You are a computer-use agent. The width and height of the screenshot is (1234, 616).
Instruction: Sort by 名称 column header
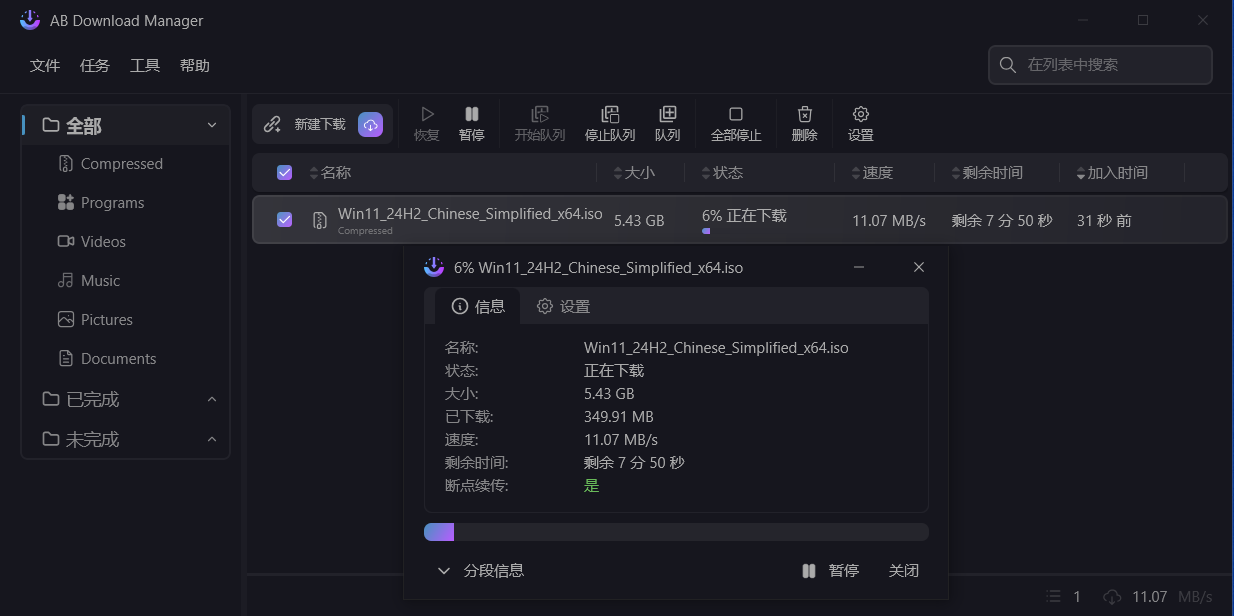[330, 173]
